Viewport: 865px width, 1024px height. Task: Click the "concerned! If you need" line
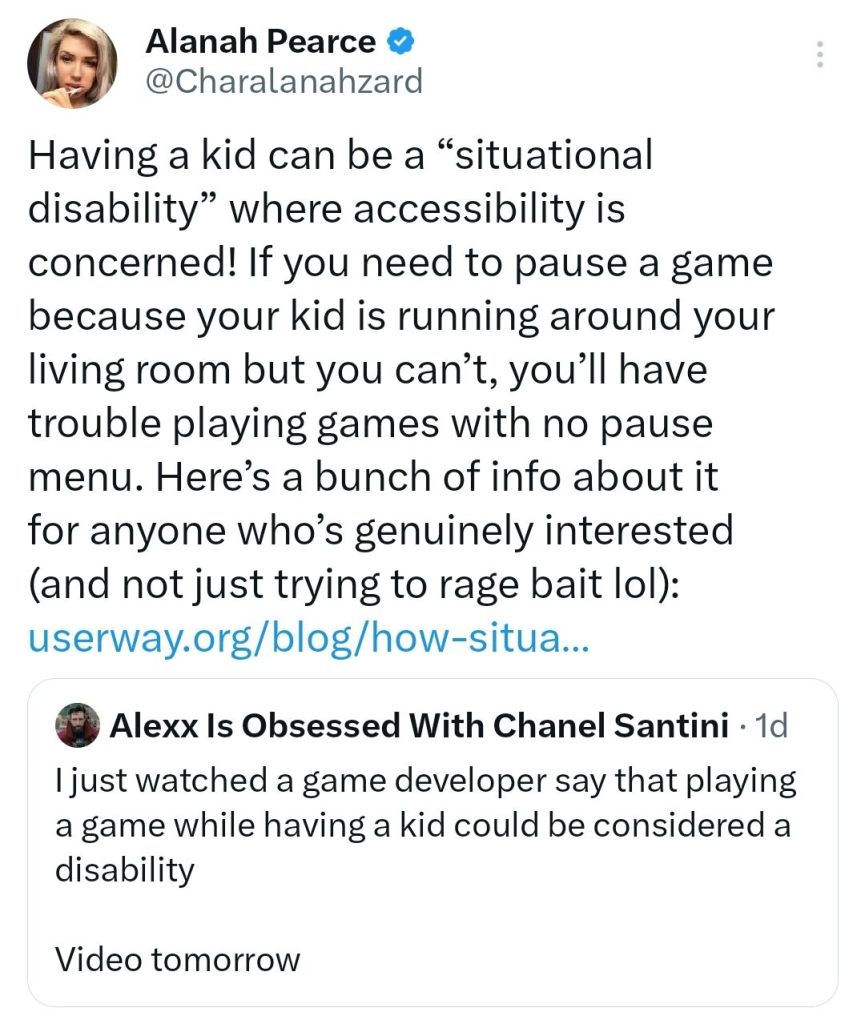400,262
